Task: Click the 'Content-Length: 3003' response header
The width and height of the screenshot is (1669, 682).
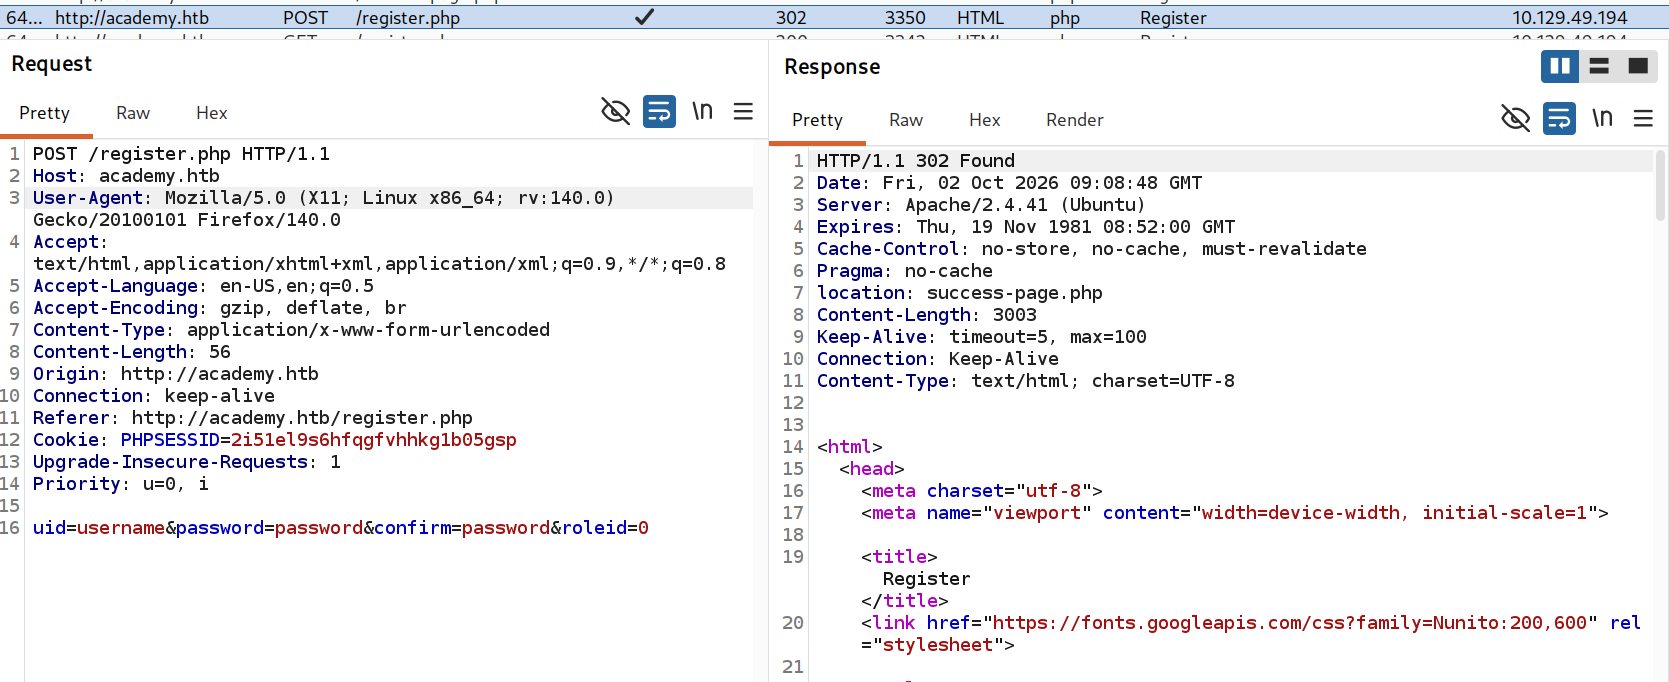Action: tap(927, 315)
